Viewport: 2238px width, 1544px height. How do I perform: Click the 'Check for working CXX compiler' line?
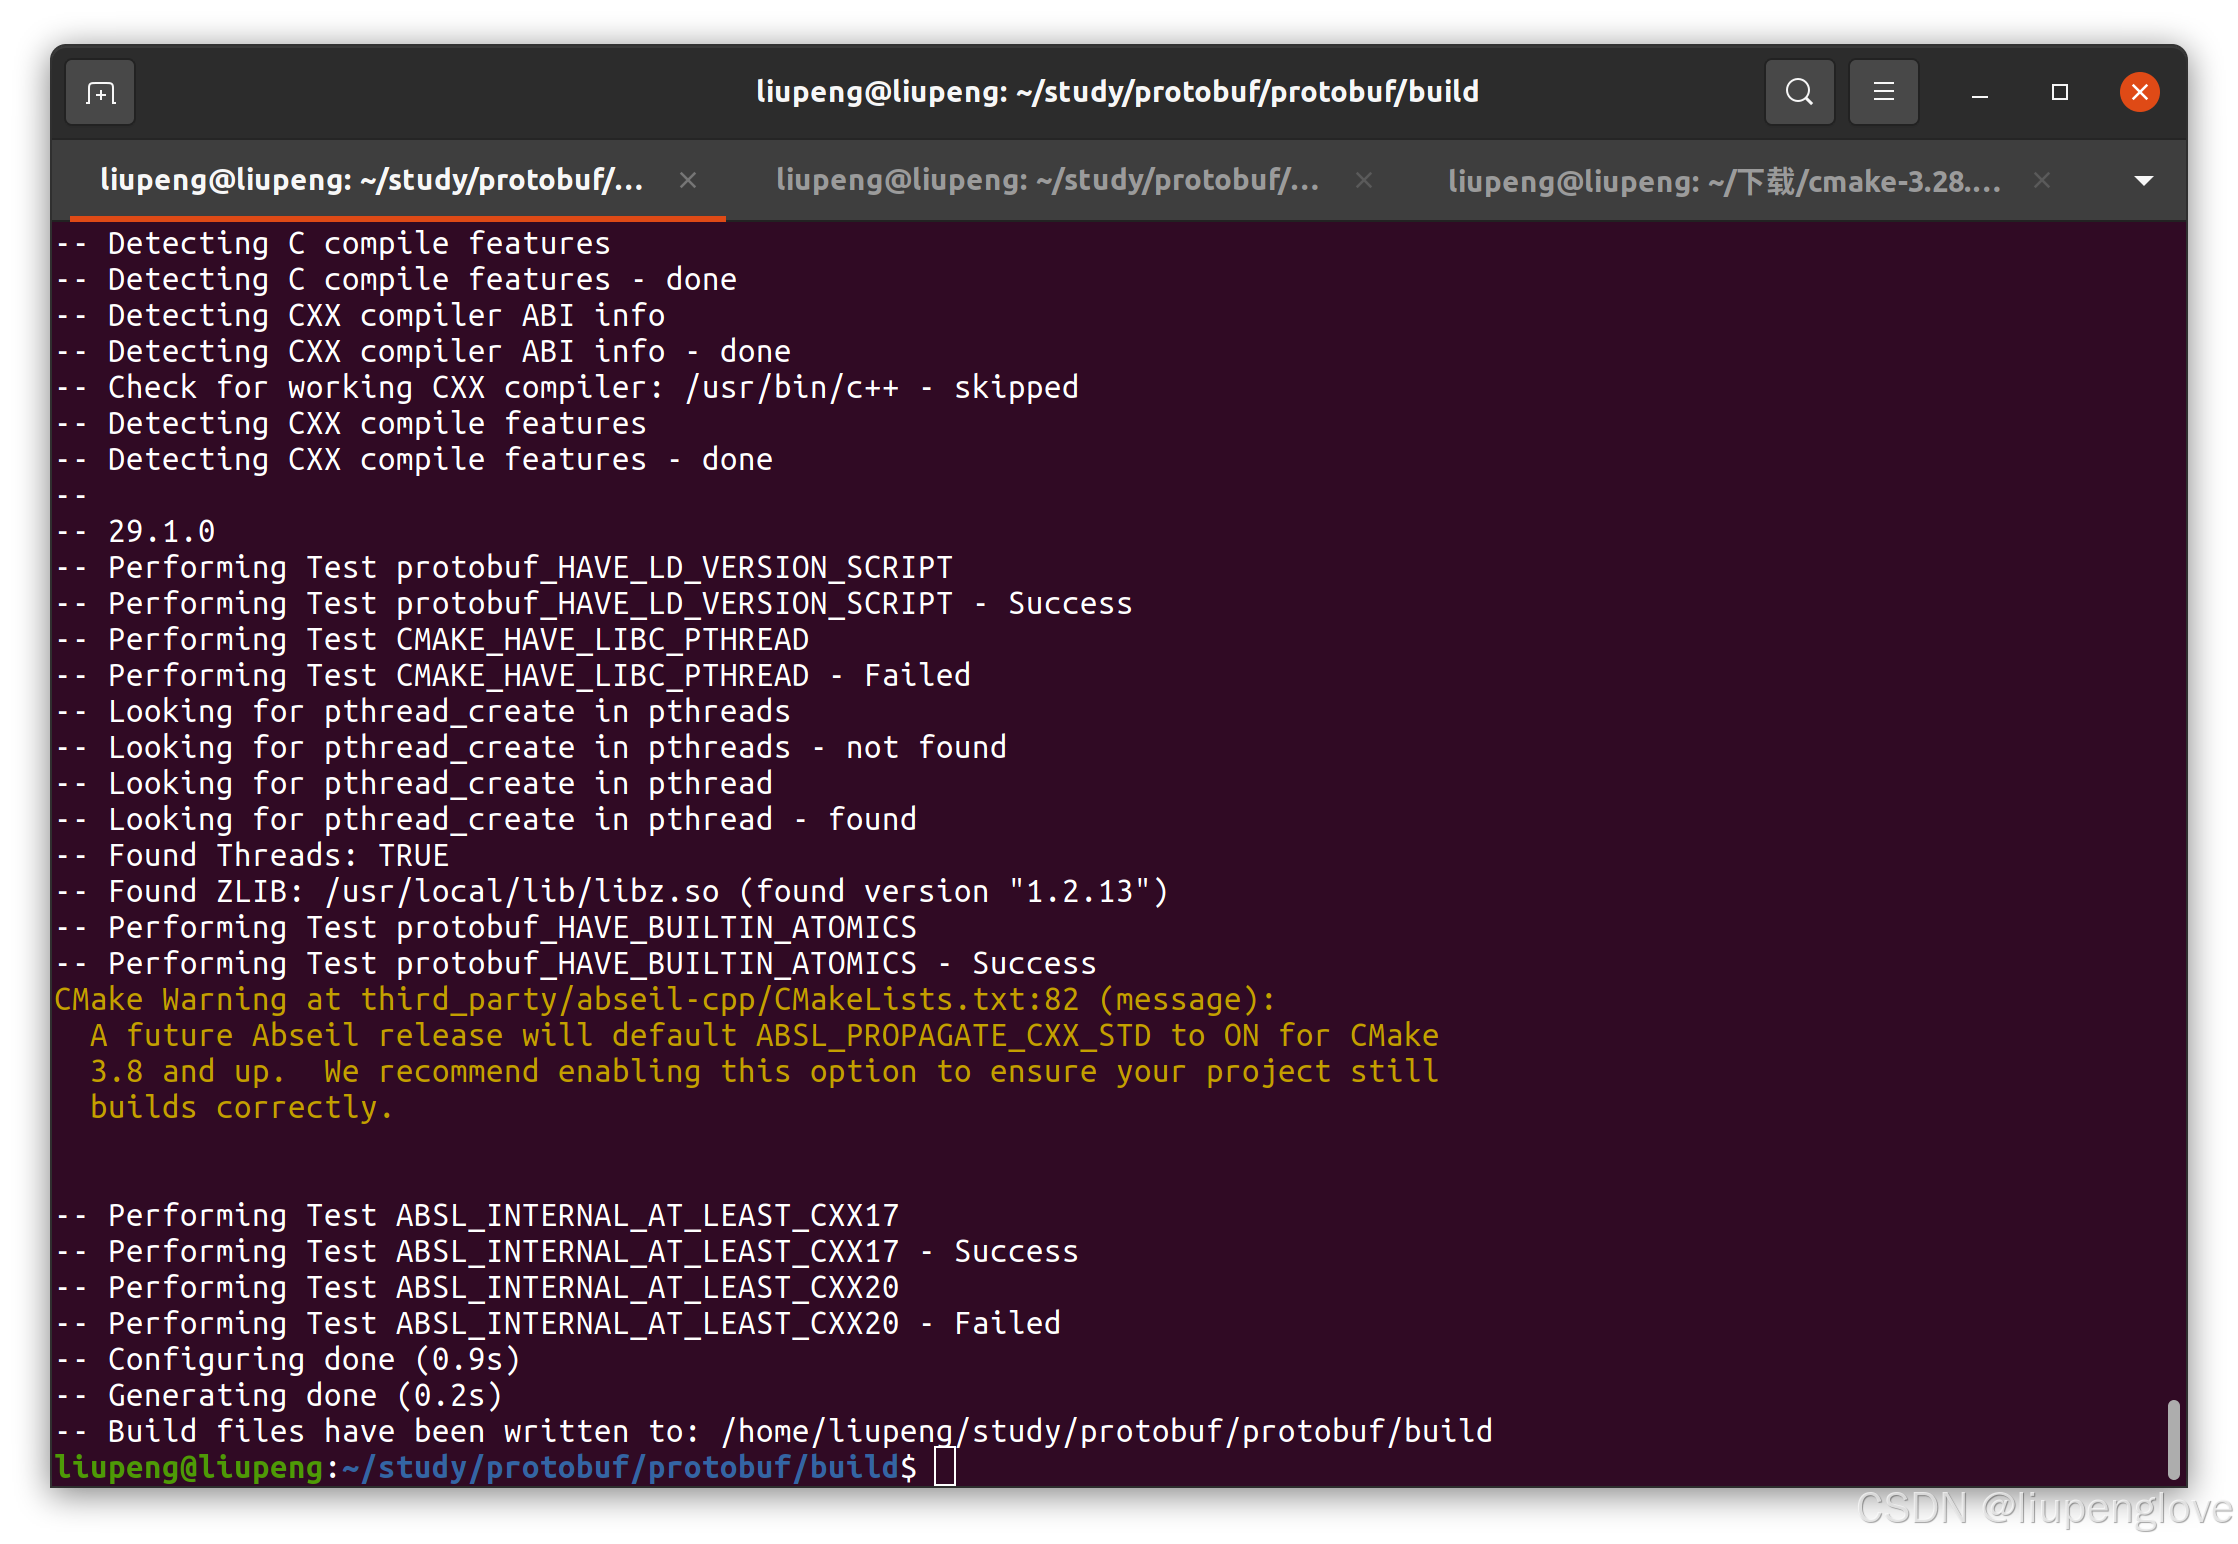coord(567,387)
